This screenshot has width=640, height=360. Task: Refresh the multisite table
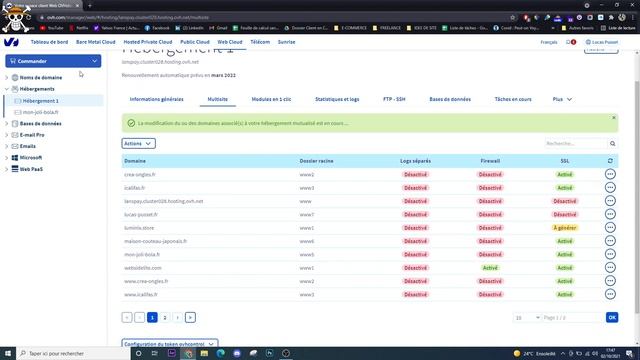point(610,161)
